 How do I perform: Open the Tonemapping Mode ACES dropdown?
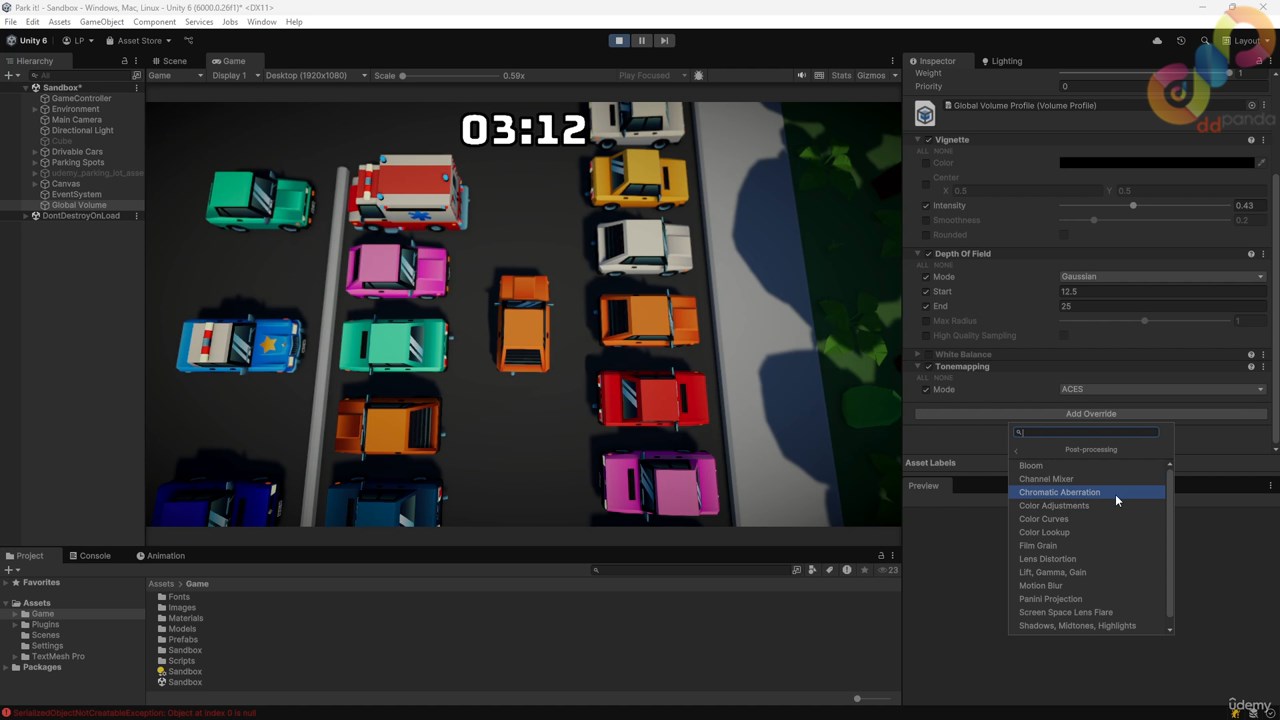click(x=1163, y=390)
